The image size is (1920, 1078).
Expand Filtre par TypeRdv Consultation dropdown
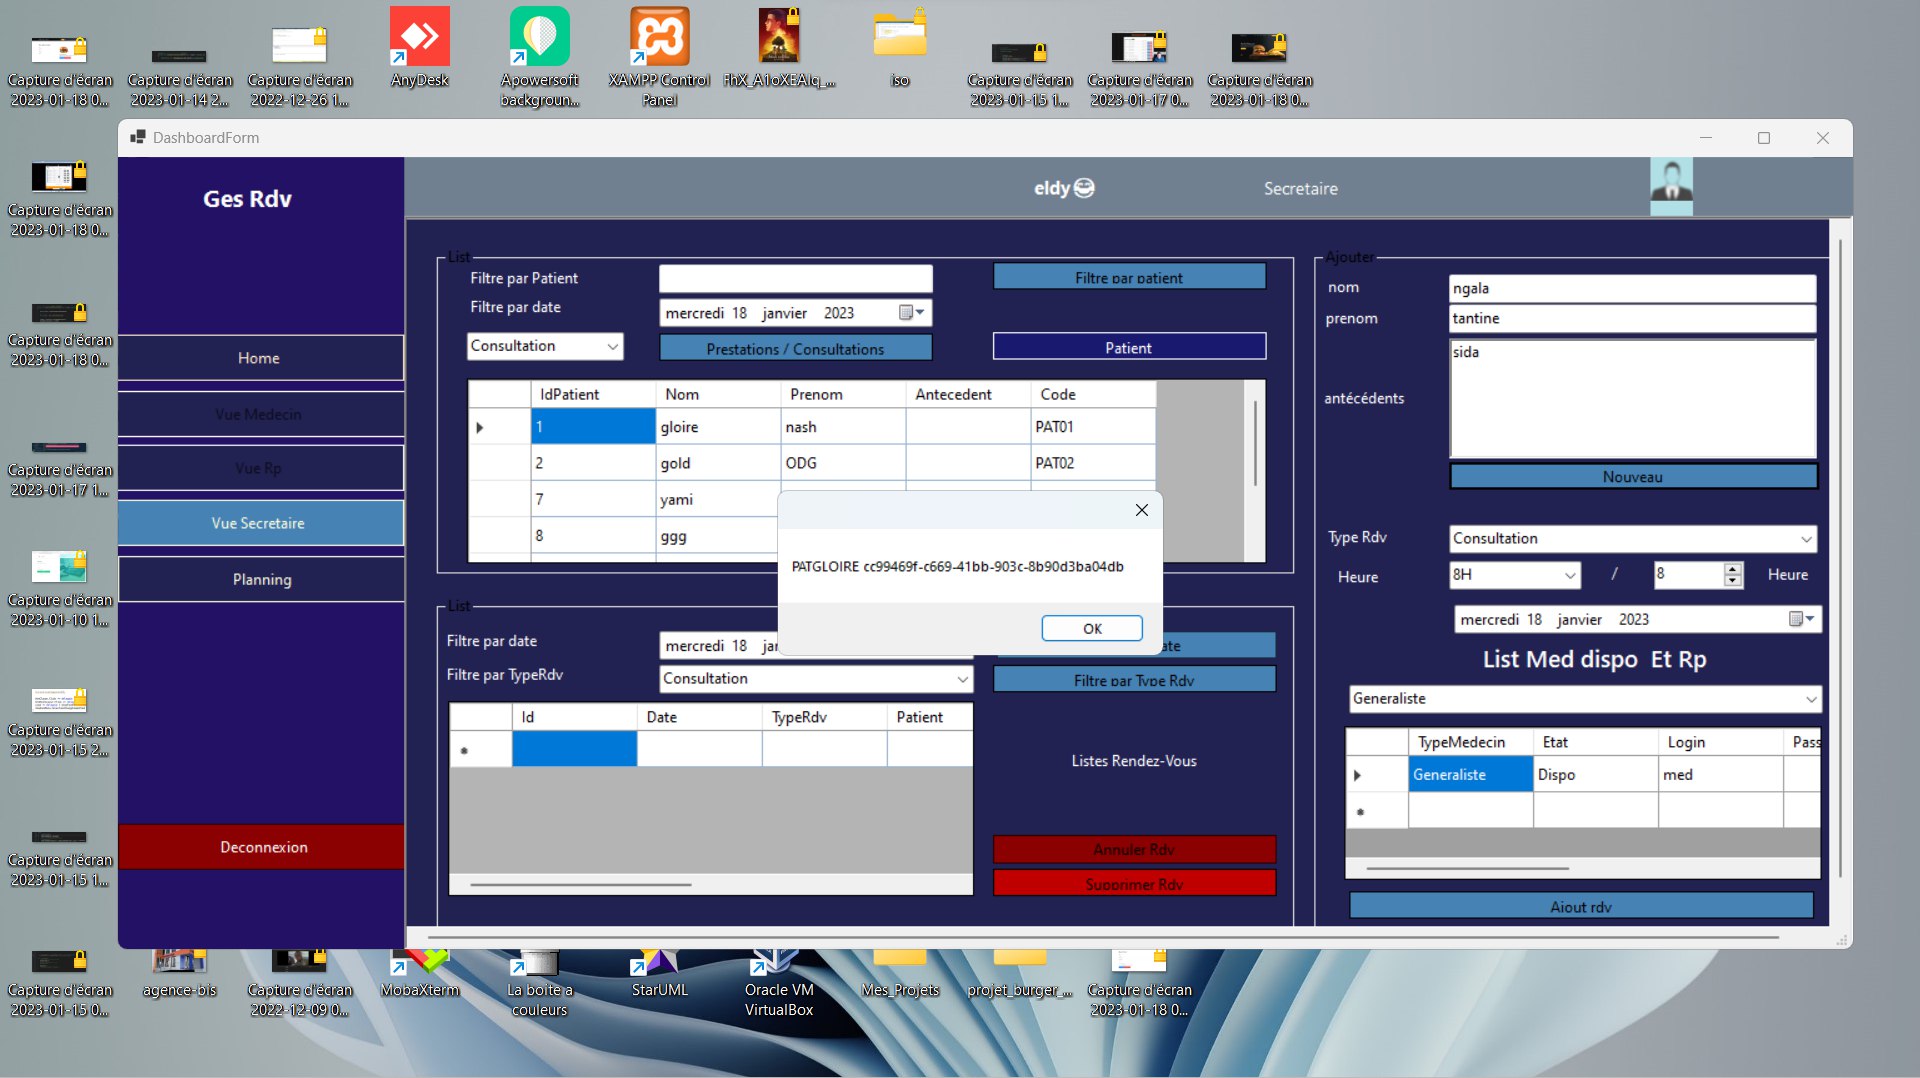pyautogui.click(x=962, y=679)
